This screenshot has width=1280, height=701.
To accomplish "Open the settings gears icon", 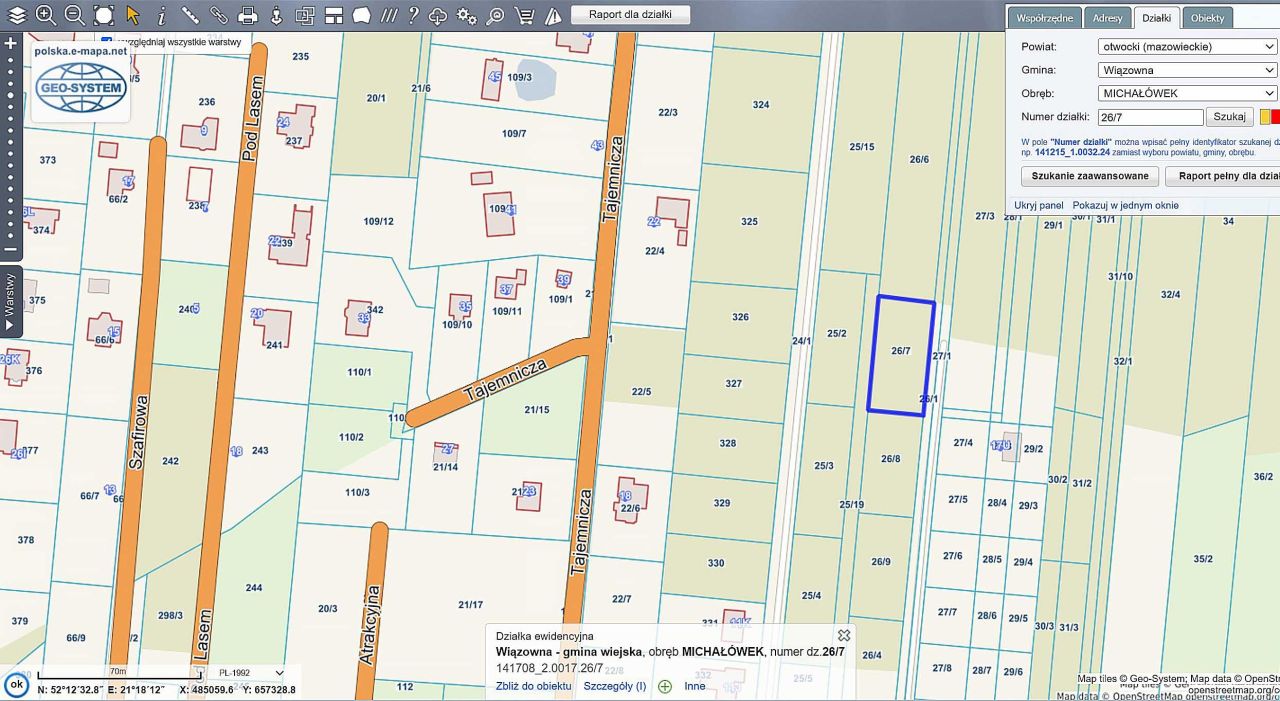I will pos(466,15).
